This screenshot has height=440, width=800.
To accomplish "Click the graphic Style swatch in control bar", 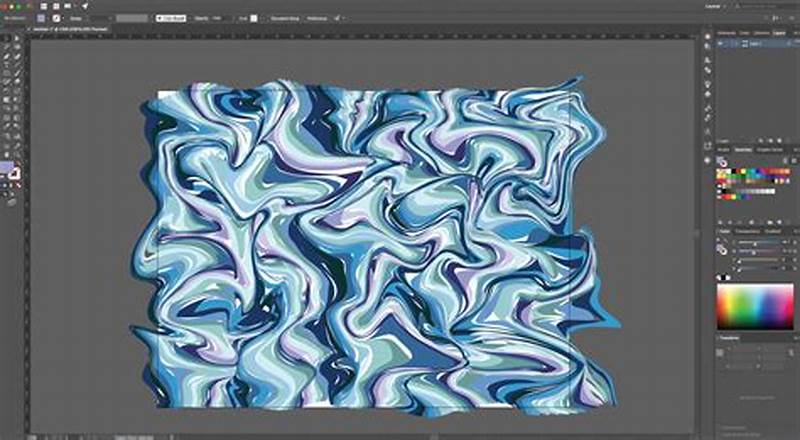I will click(x=254, y=18).
